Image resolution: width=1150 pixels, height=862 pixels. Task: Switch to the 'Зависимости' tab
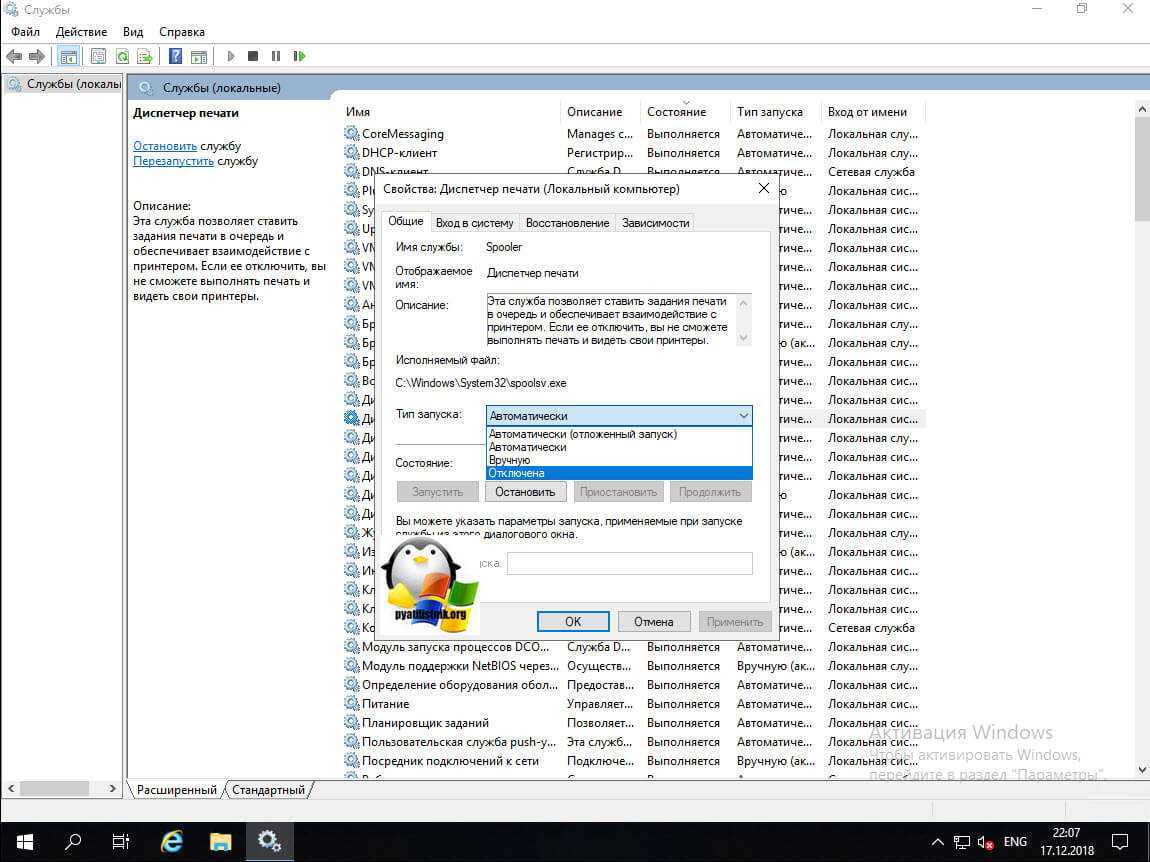[655, 223]
